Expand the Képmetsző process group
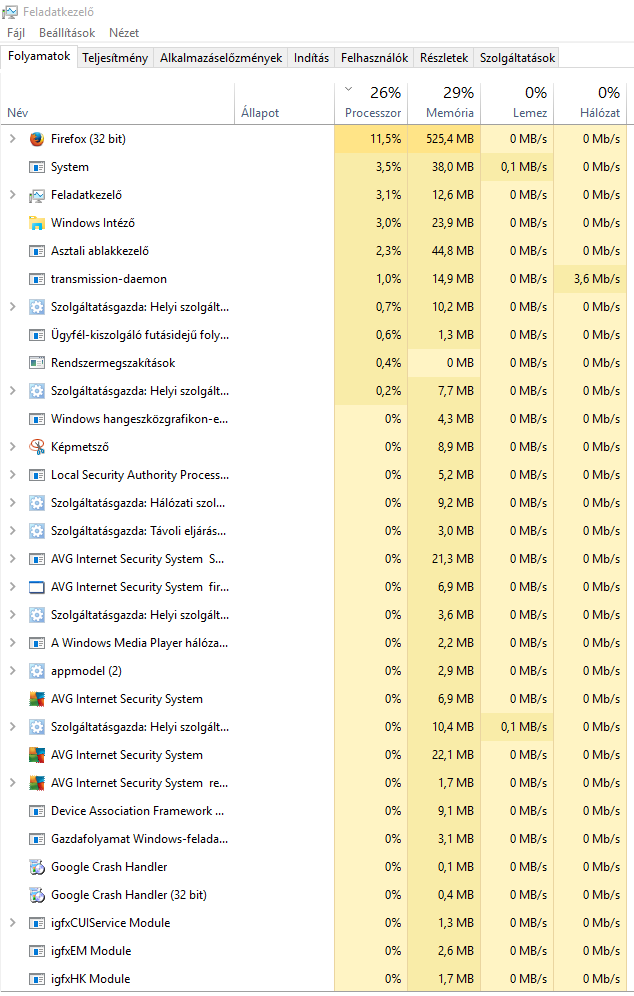The height and width of the screenshot is (996, 634). tap(12, 447)
